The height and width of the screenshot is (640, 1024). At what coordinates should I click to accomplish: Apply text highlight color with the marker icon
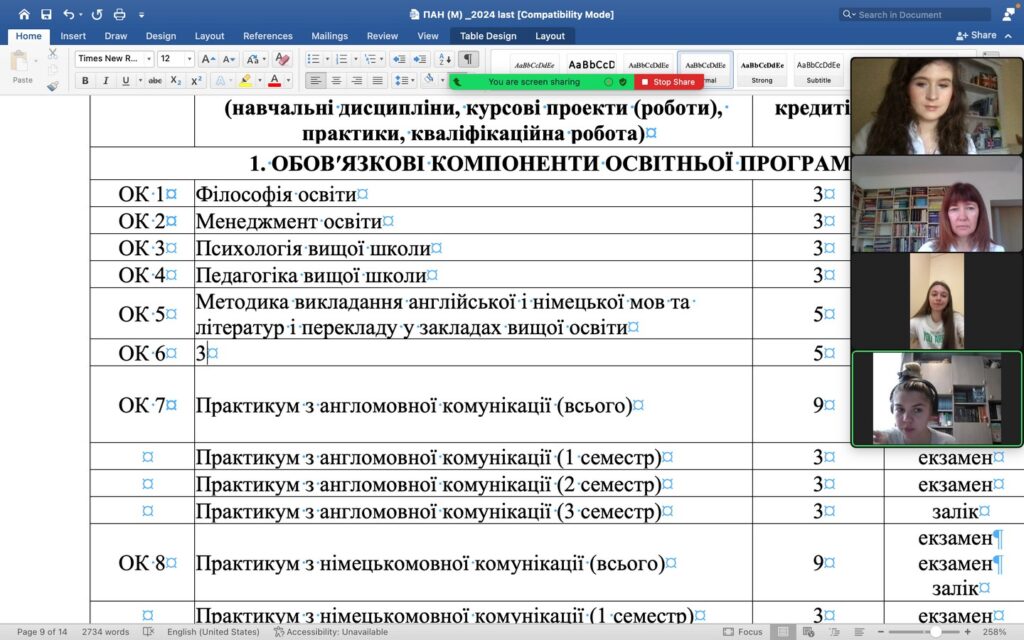tap(246, 81)
